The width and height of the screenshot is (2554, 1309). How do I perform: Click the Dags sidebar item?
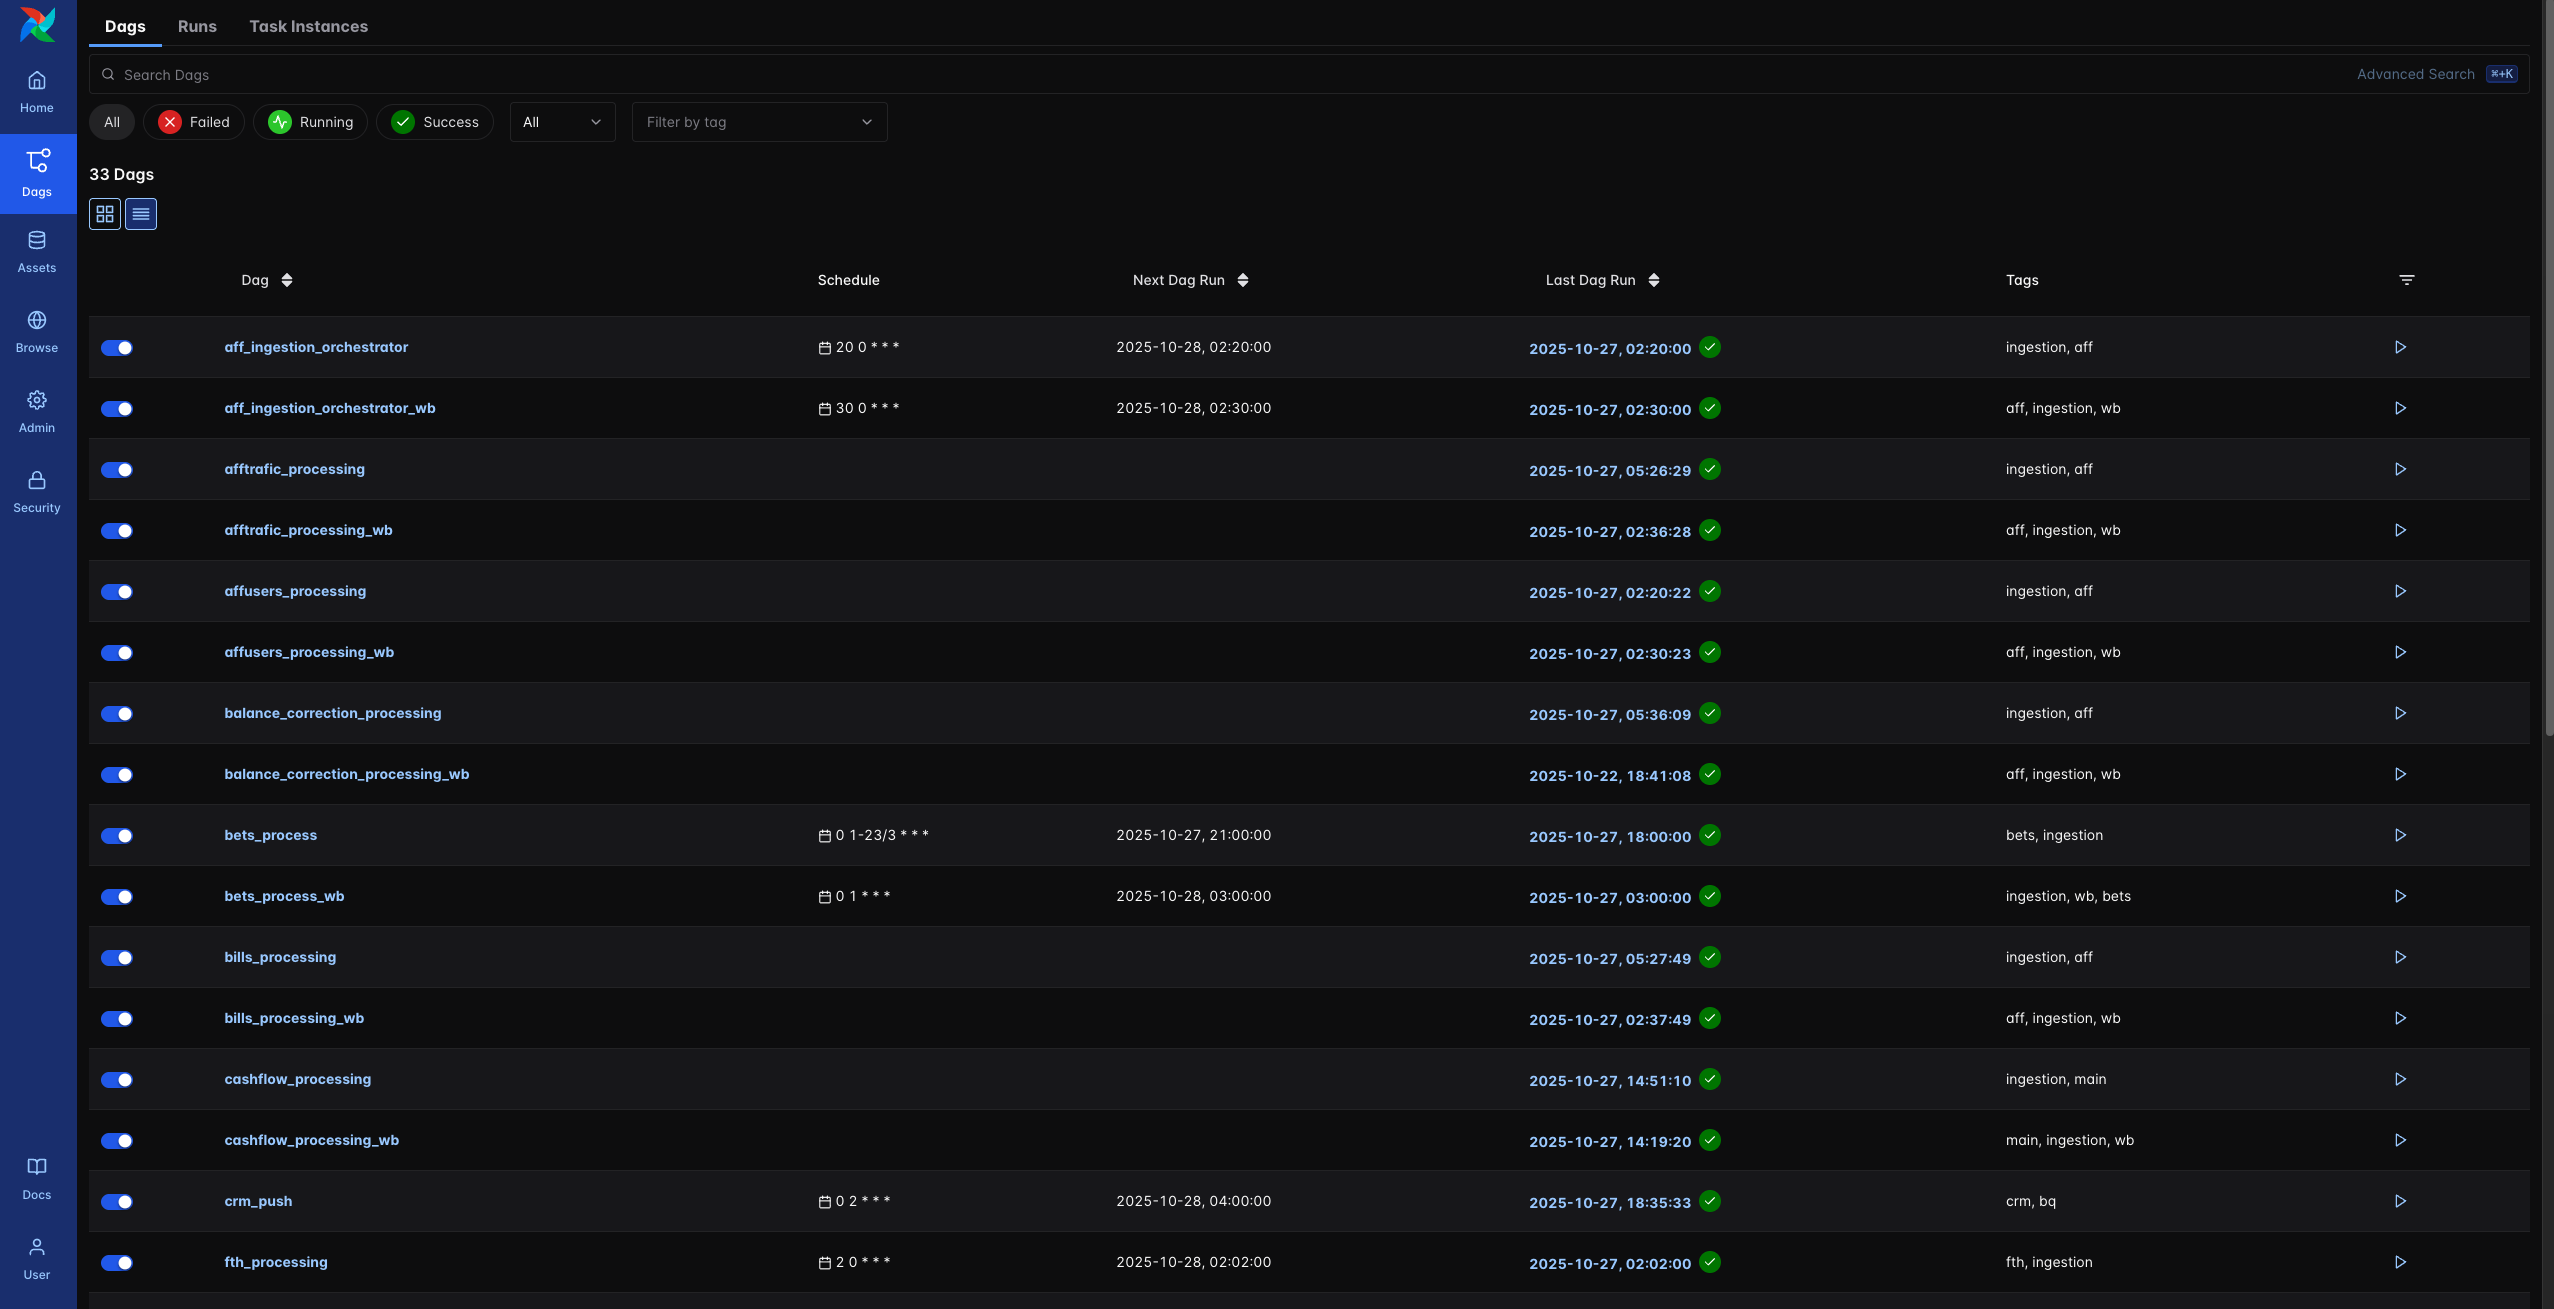[x=37, y=174]
